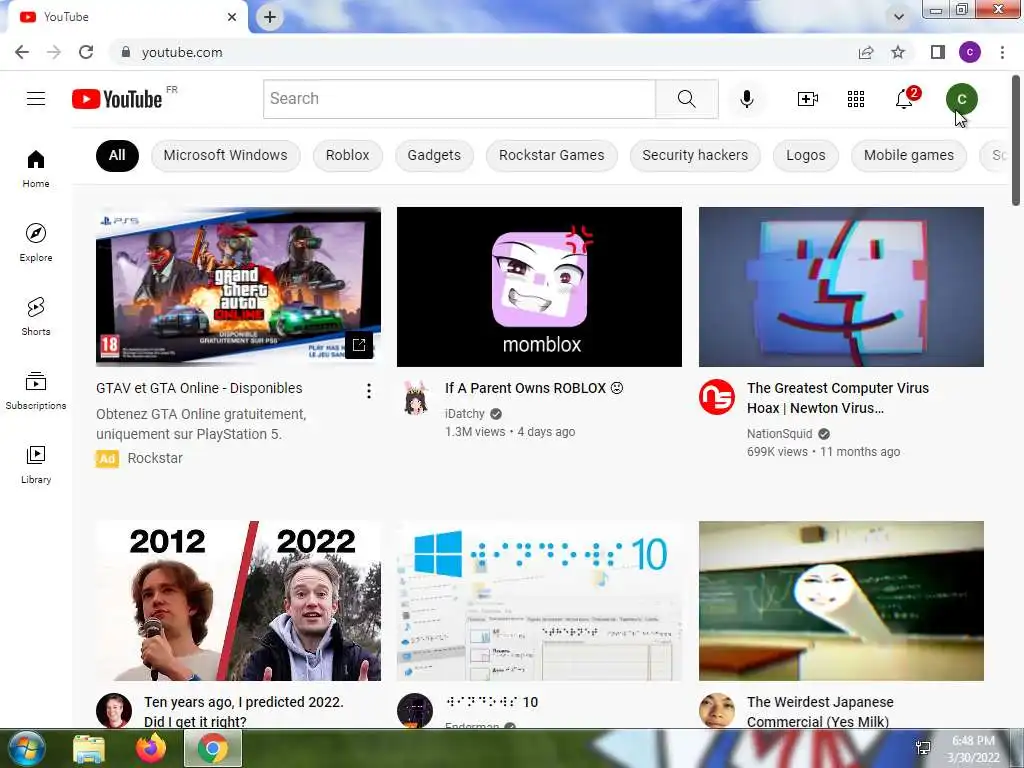Open NationSquid channel avatar
This screenshot has width=1024, height=768.
pos(716,397)
